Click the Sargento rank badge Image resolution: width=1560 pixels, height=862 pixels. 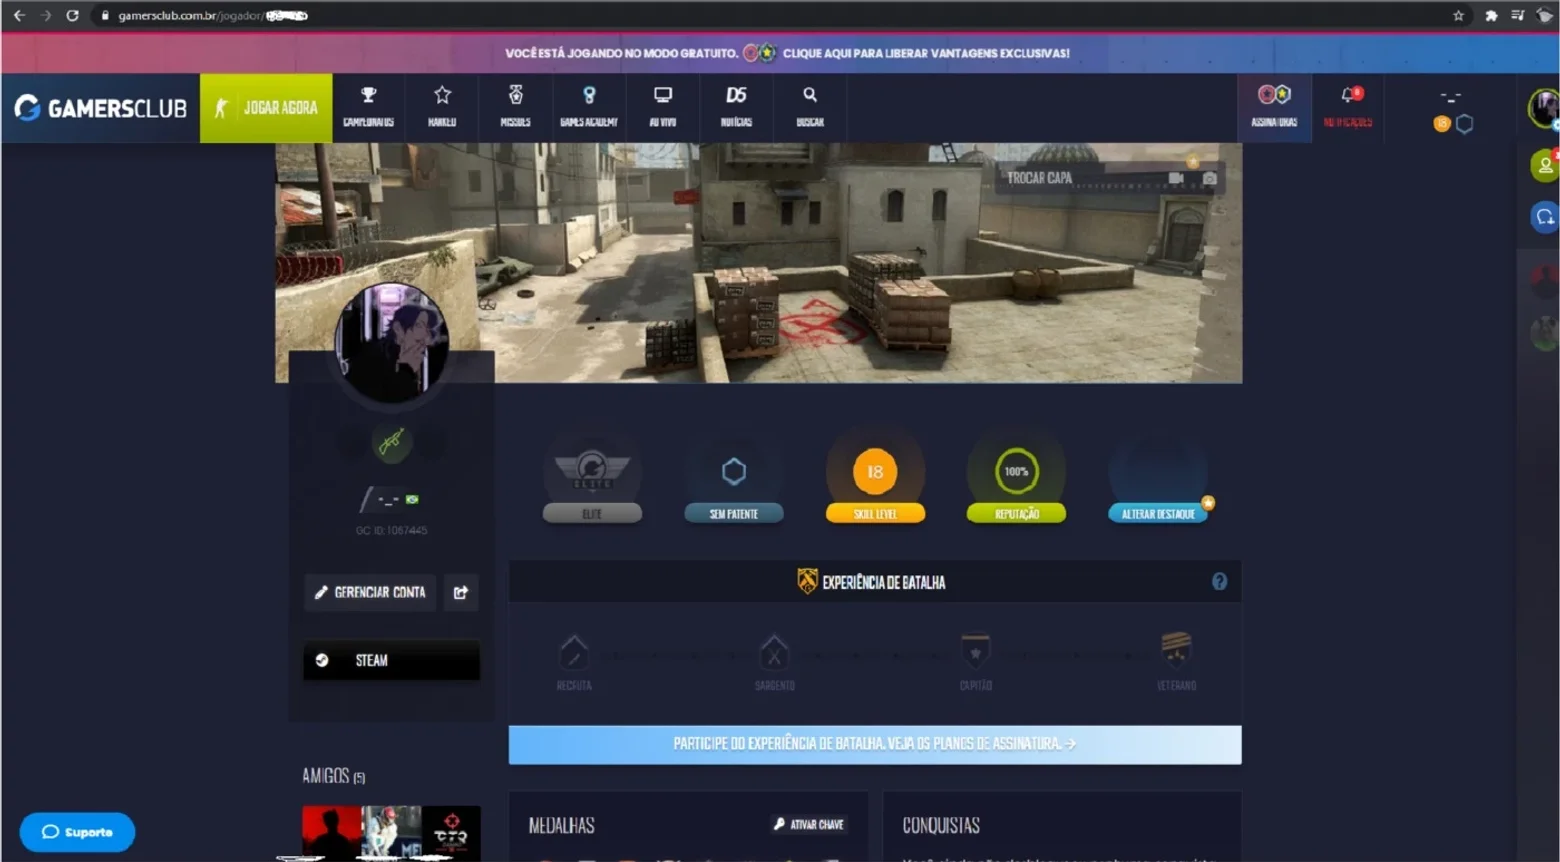click(x=775, y=654)
